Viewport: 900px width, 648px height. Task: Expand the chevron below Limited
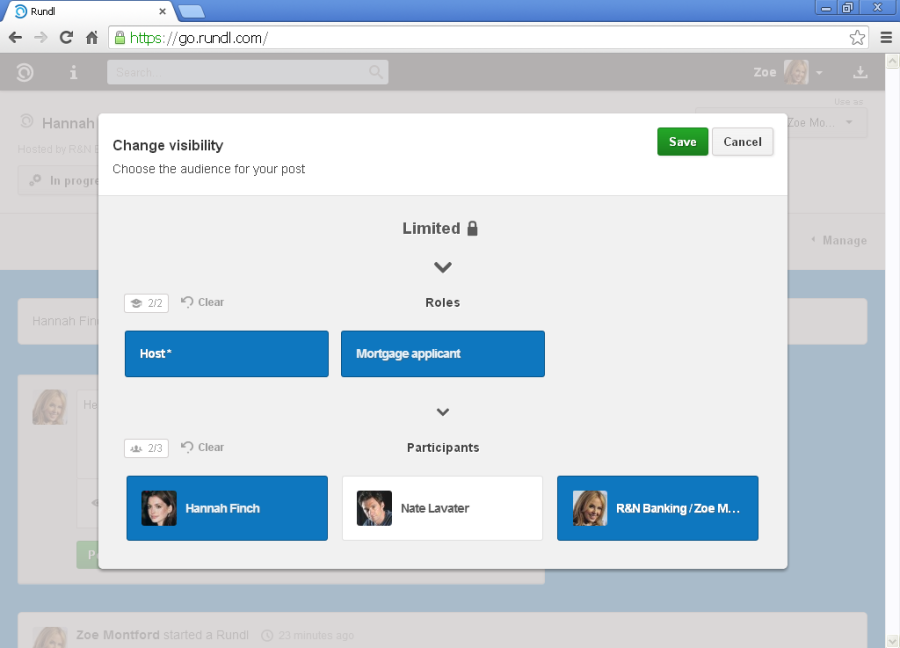point(443,267)
